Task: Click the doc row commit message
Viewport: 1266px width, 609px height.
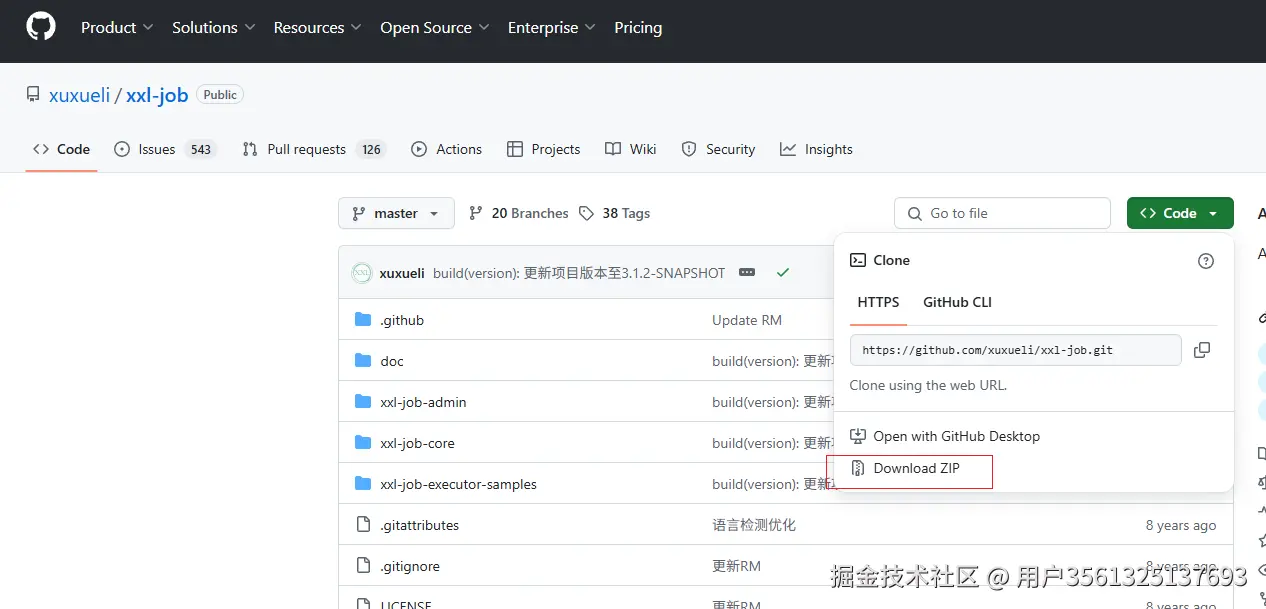Action: point(772,361)
